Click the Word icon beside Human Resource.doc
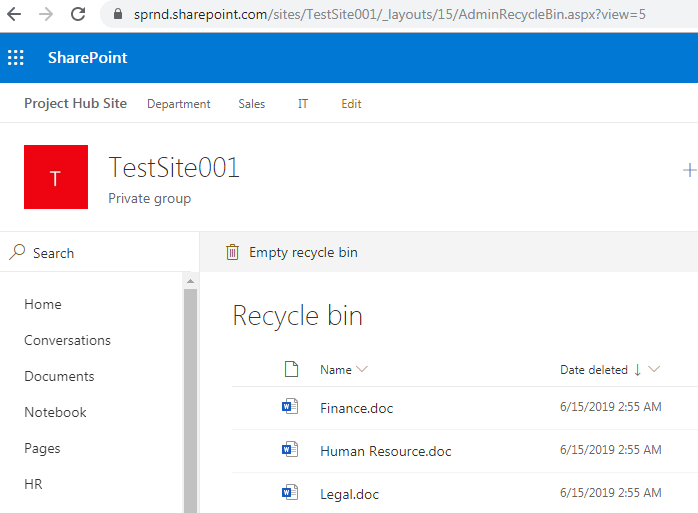Image resolution: width=698 pixels, height=513 pixels. [290, 449]
